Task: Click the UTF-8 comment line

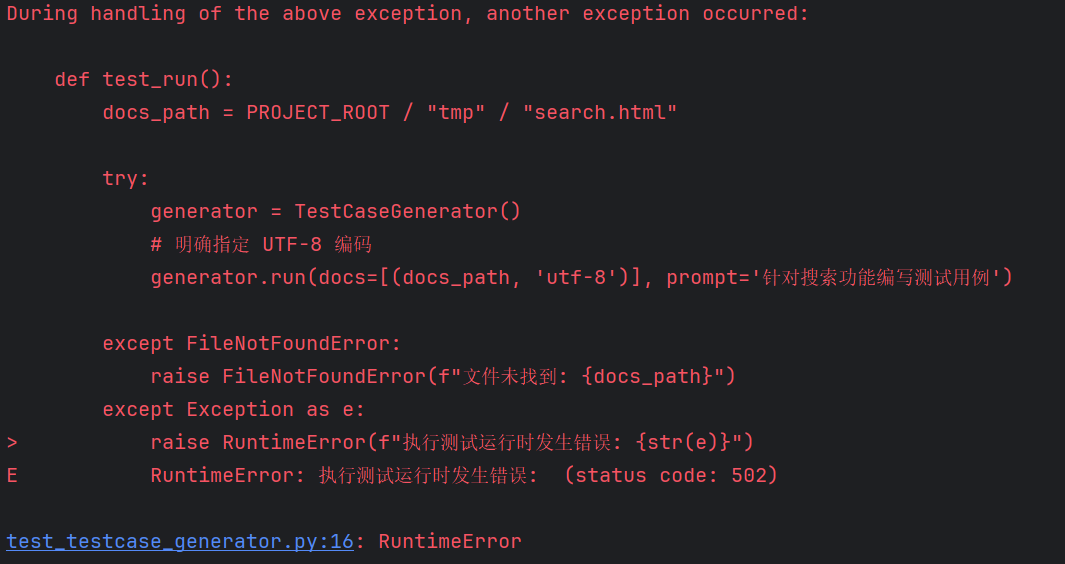Action: click(x=261, y=245)
